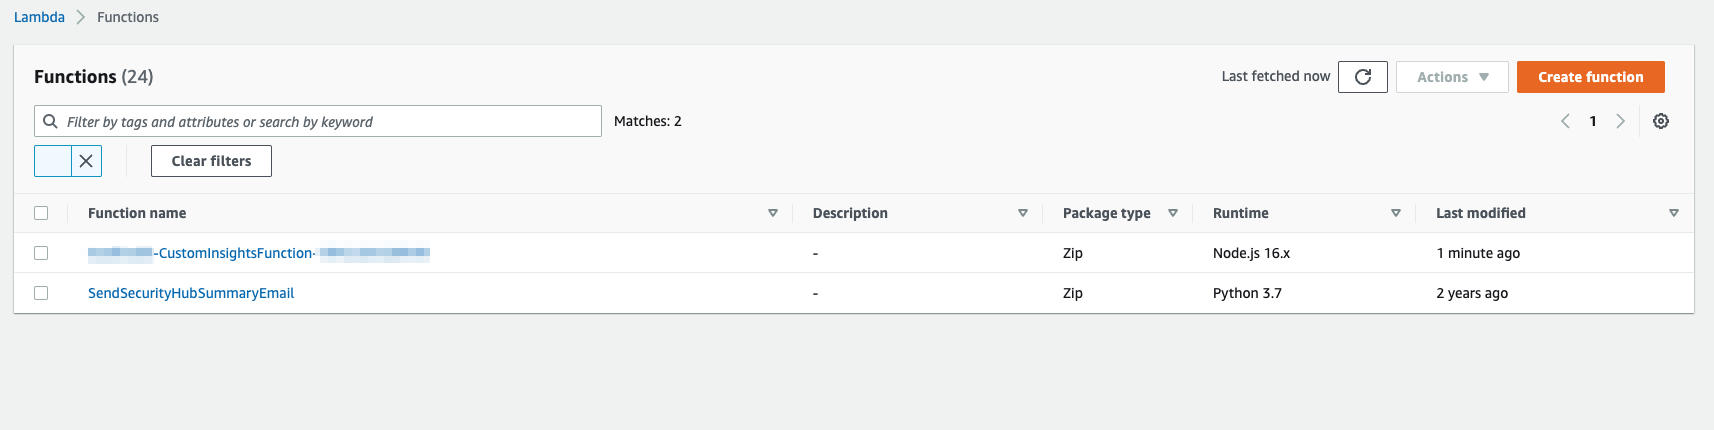Click the refresh functions icon button
The height and width of the screenshot is (430, 1714).
point(1362,77)
